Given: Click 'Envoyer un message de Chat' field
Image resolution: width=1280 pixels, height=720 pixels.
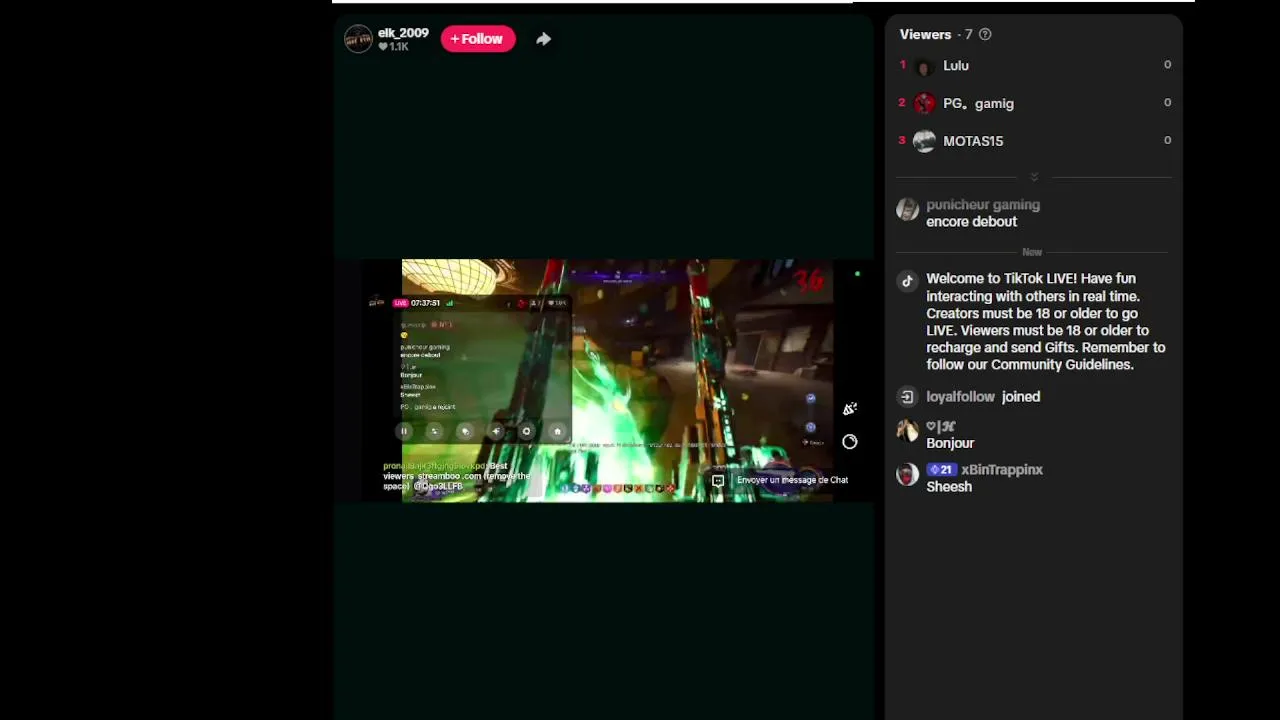Looking at the screenshot, I should (x=792, y=481).
